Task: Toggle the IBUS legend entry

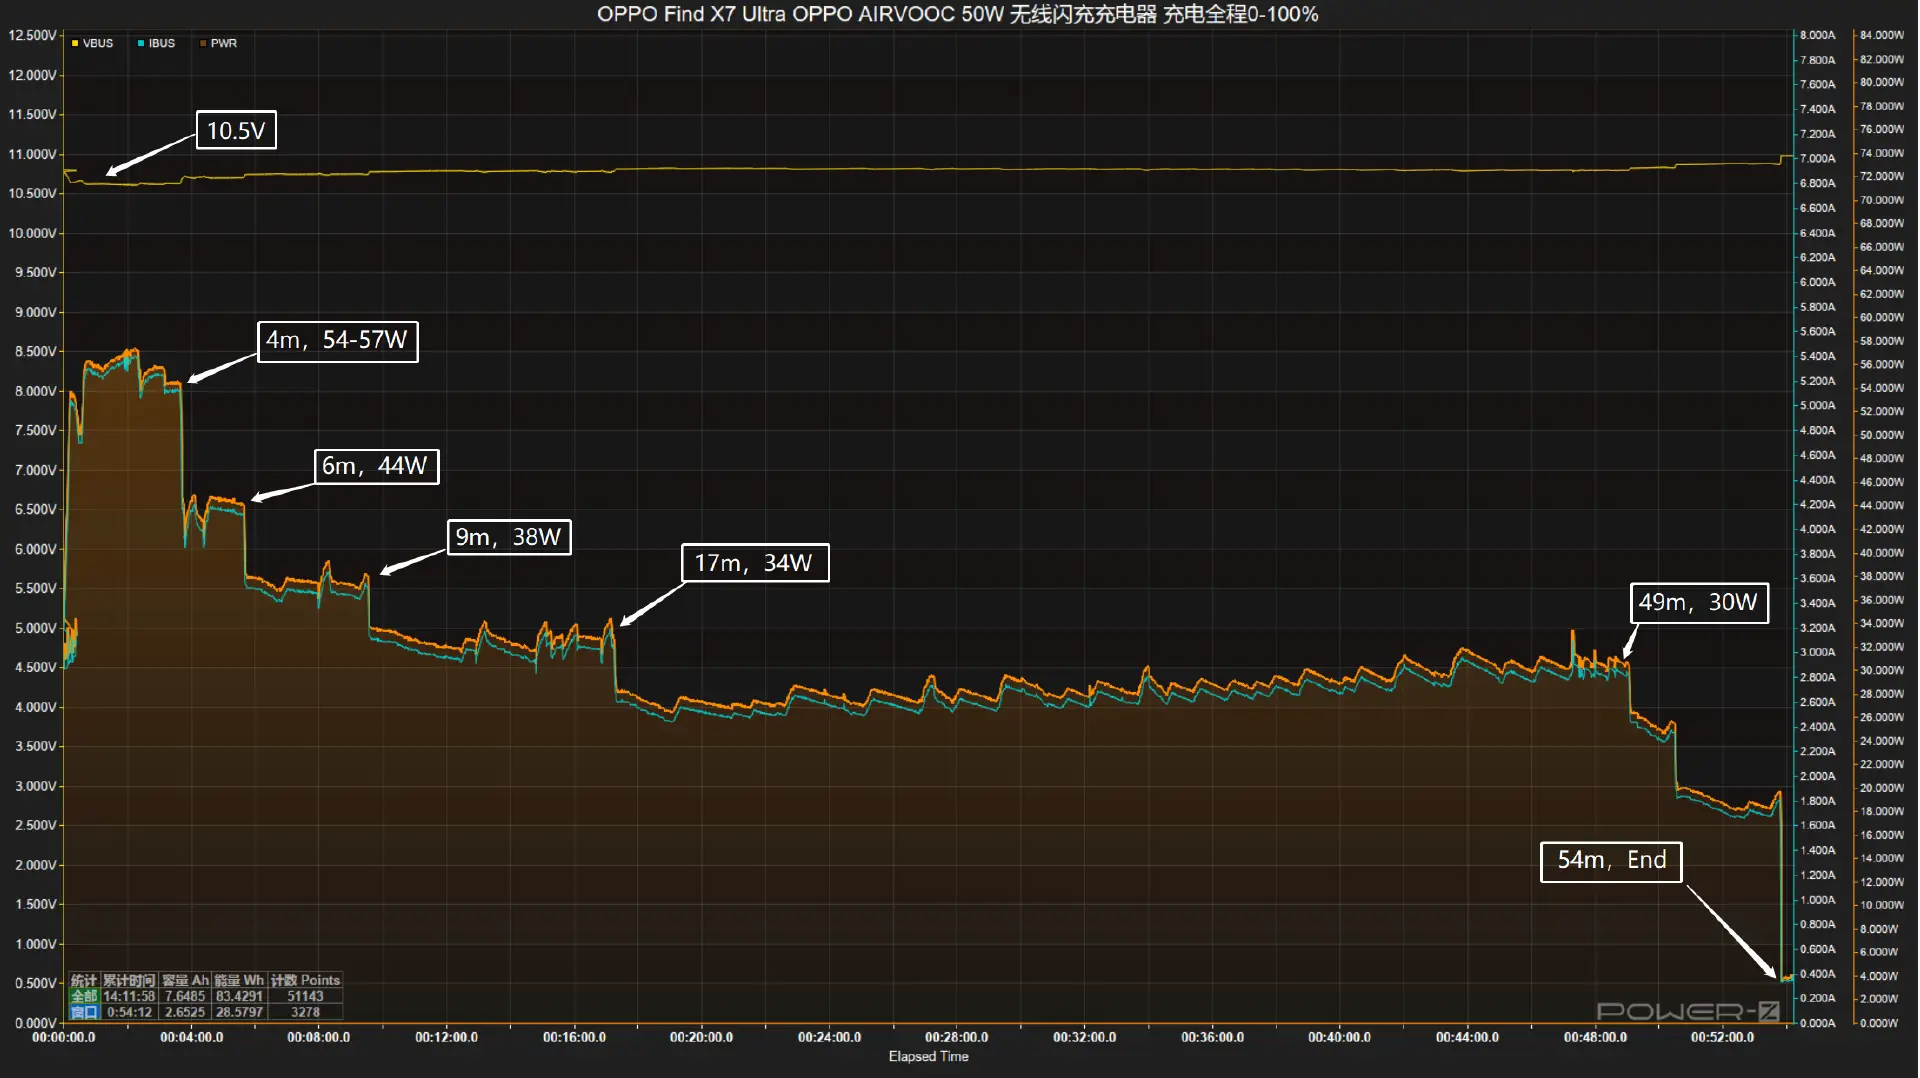Action: point(156,43)
